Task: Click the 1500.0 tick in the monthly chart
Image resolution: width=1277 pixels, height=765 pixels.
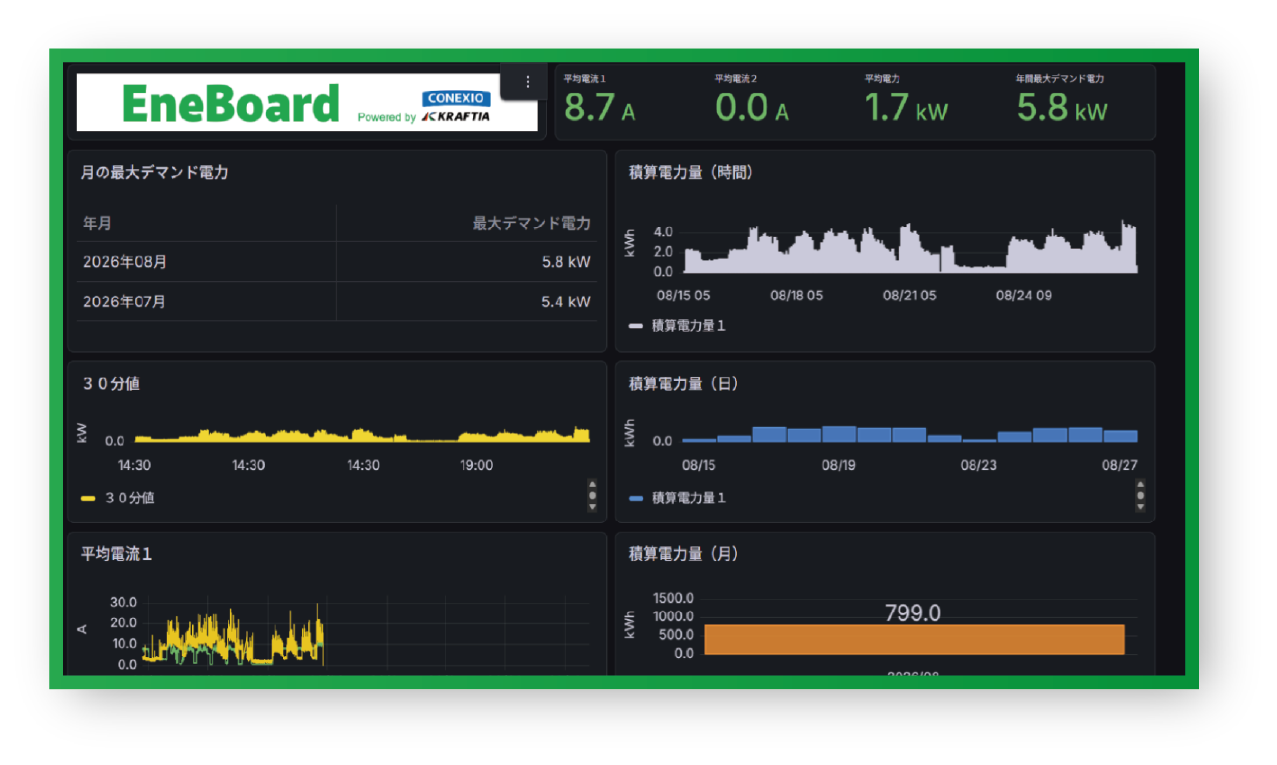Action: click(673, 598)
